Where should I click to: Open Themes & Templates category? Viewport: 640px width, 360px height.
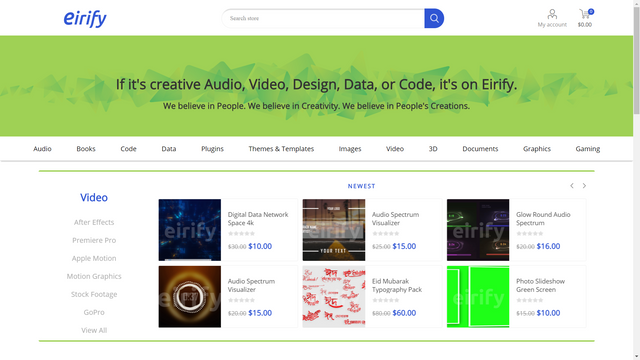pyautogui.click(x=281, y=149)
